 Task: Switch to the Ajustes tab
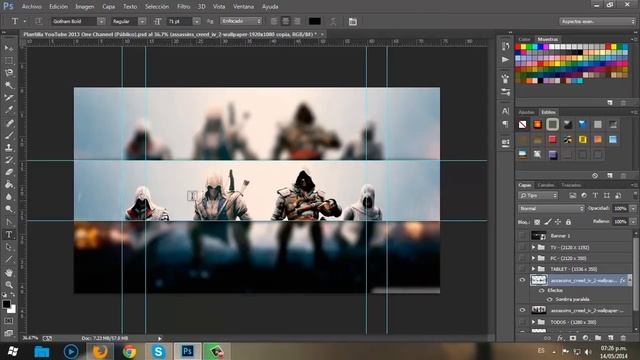click(x=526, y=112)
